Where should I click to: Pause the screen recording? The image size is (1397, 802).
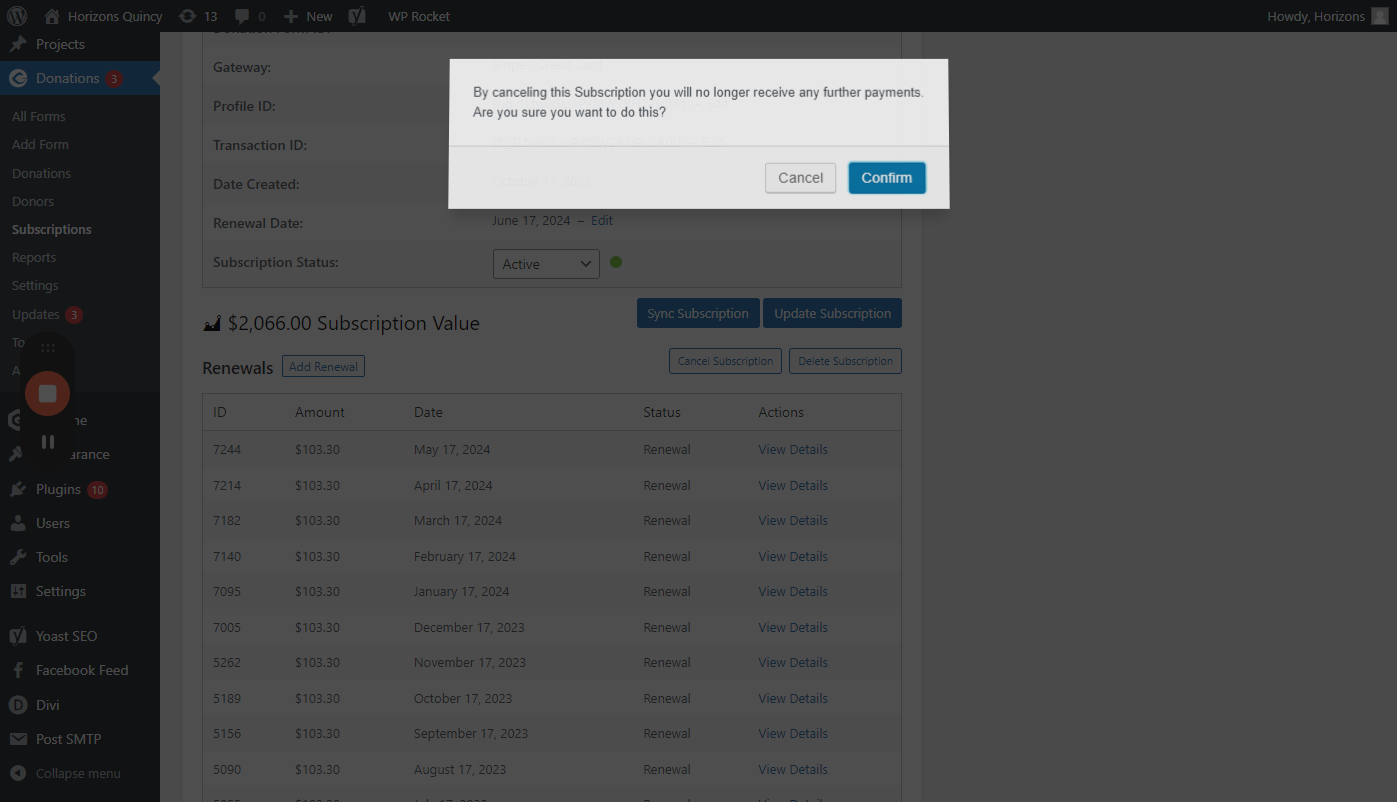pos(47,441)
